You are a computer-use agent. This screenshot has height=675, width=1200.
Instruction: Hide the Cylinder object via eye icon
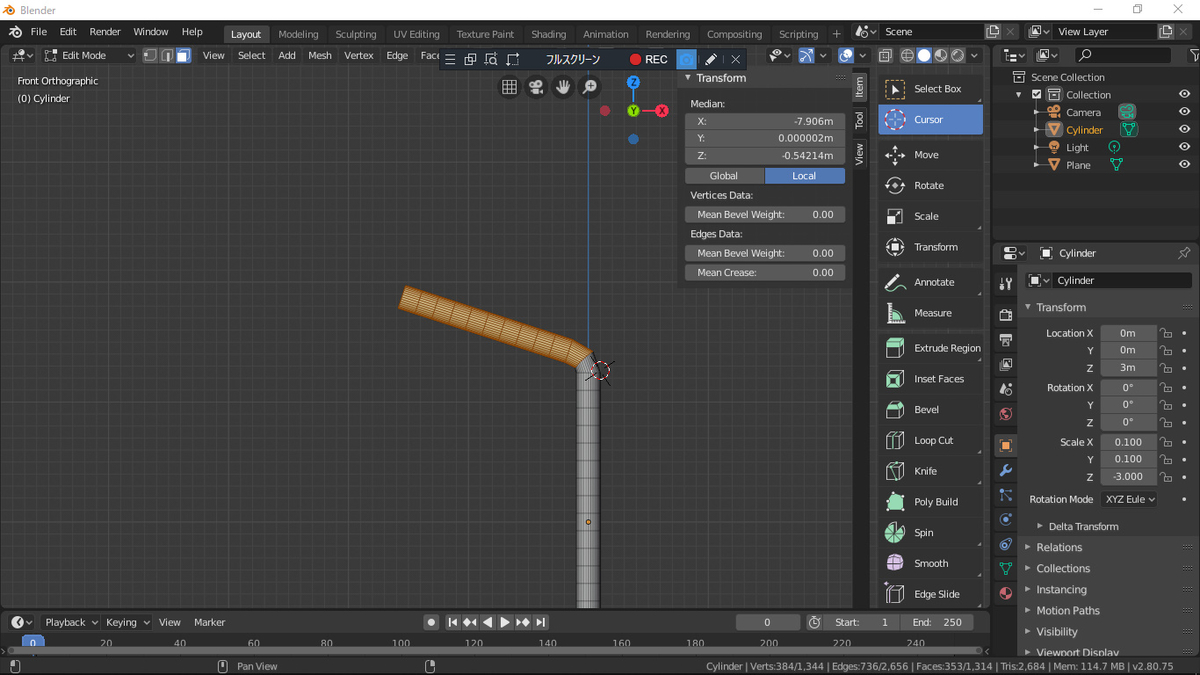(1184, 130)
